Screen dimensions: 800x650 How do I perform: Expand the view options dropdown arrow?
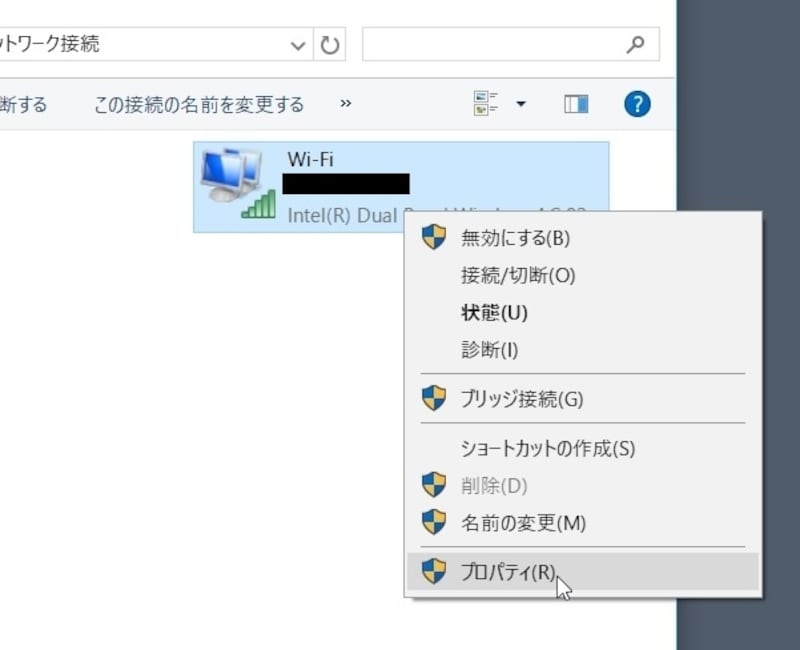[521, 102]
